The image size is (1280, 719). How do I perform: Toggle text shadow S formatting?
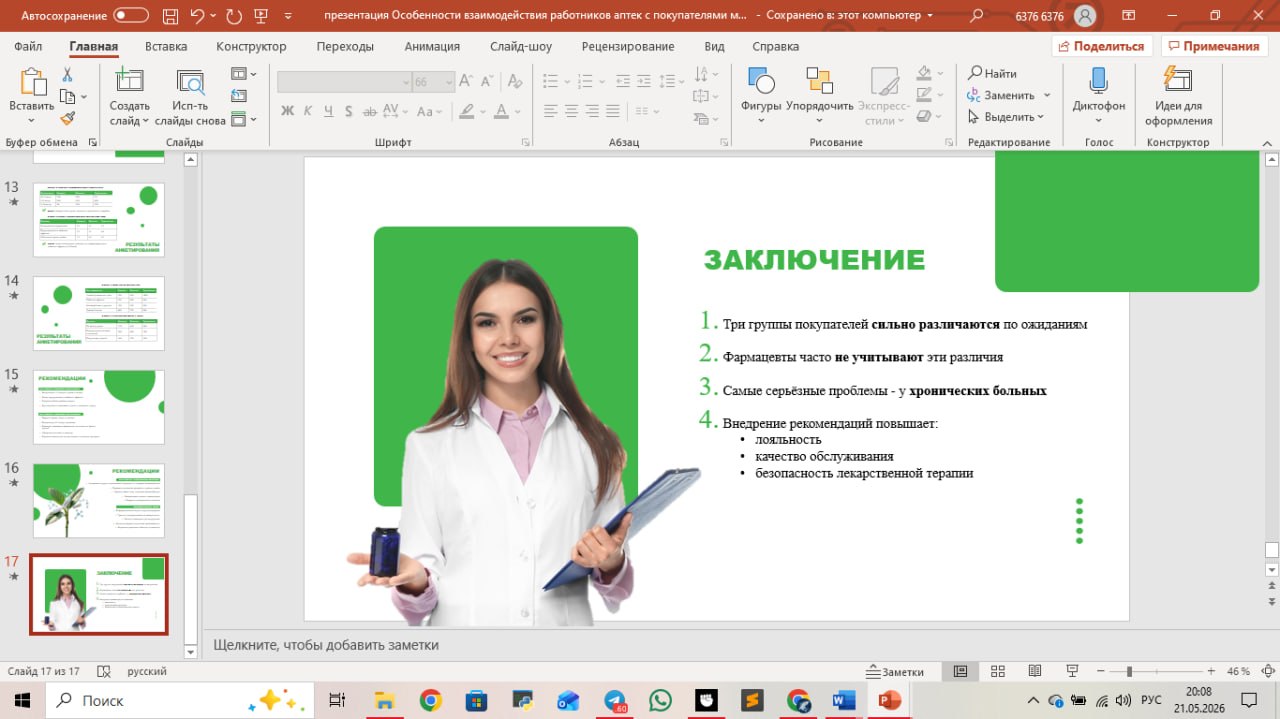(x=348, y=111)
